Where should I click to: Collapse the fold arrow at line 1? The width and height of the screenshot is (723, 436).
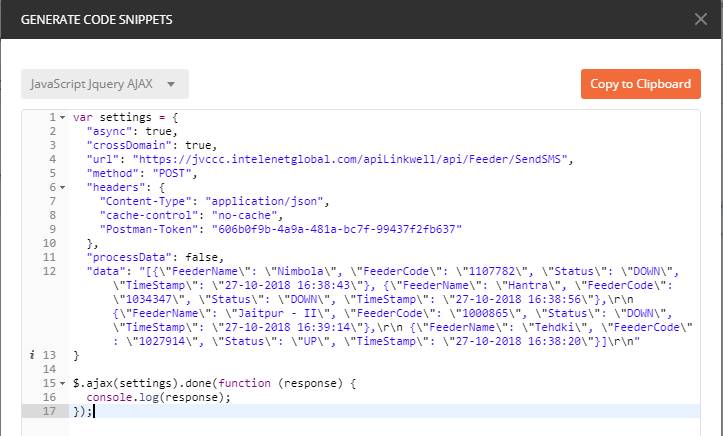click(63, 118)
